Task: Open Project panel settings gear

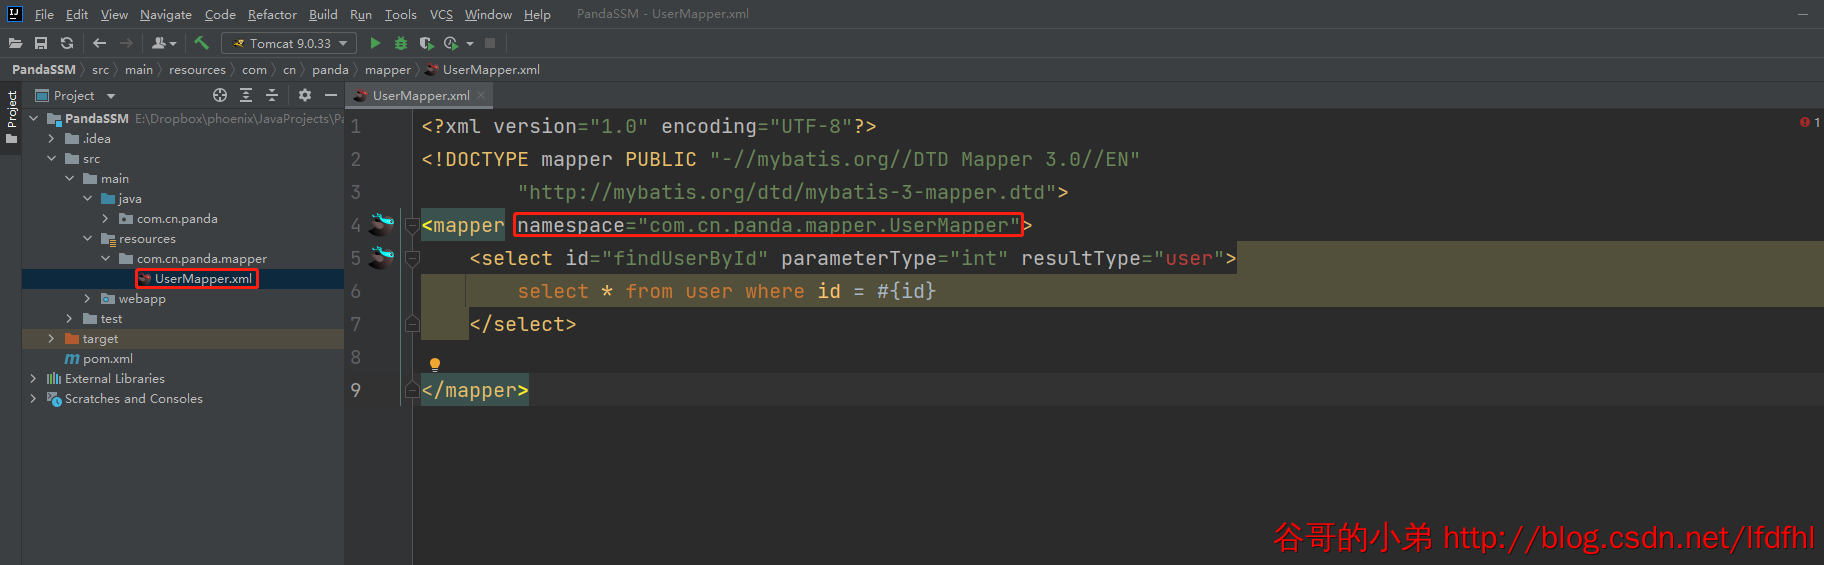Action: 305,95
